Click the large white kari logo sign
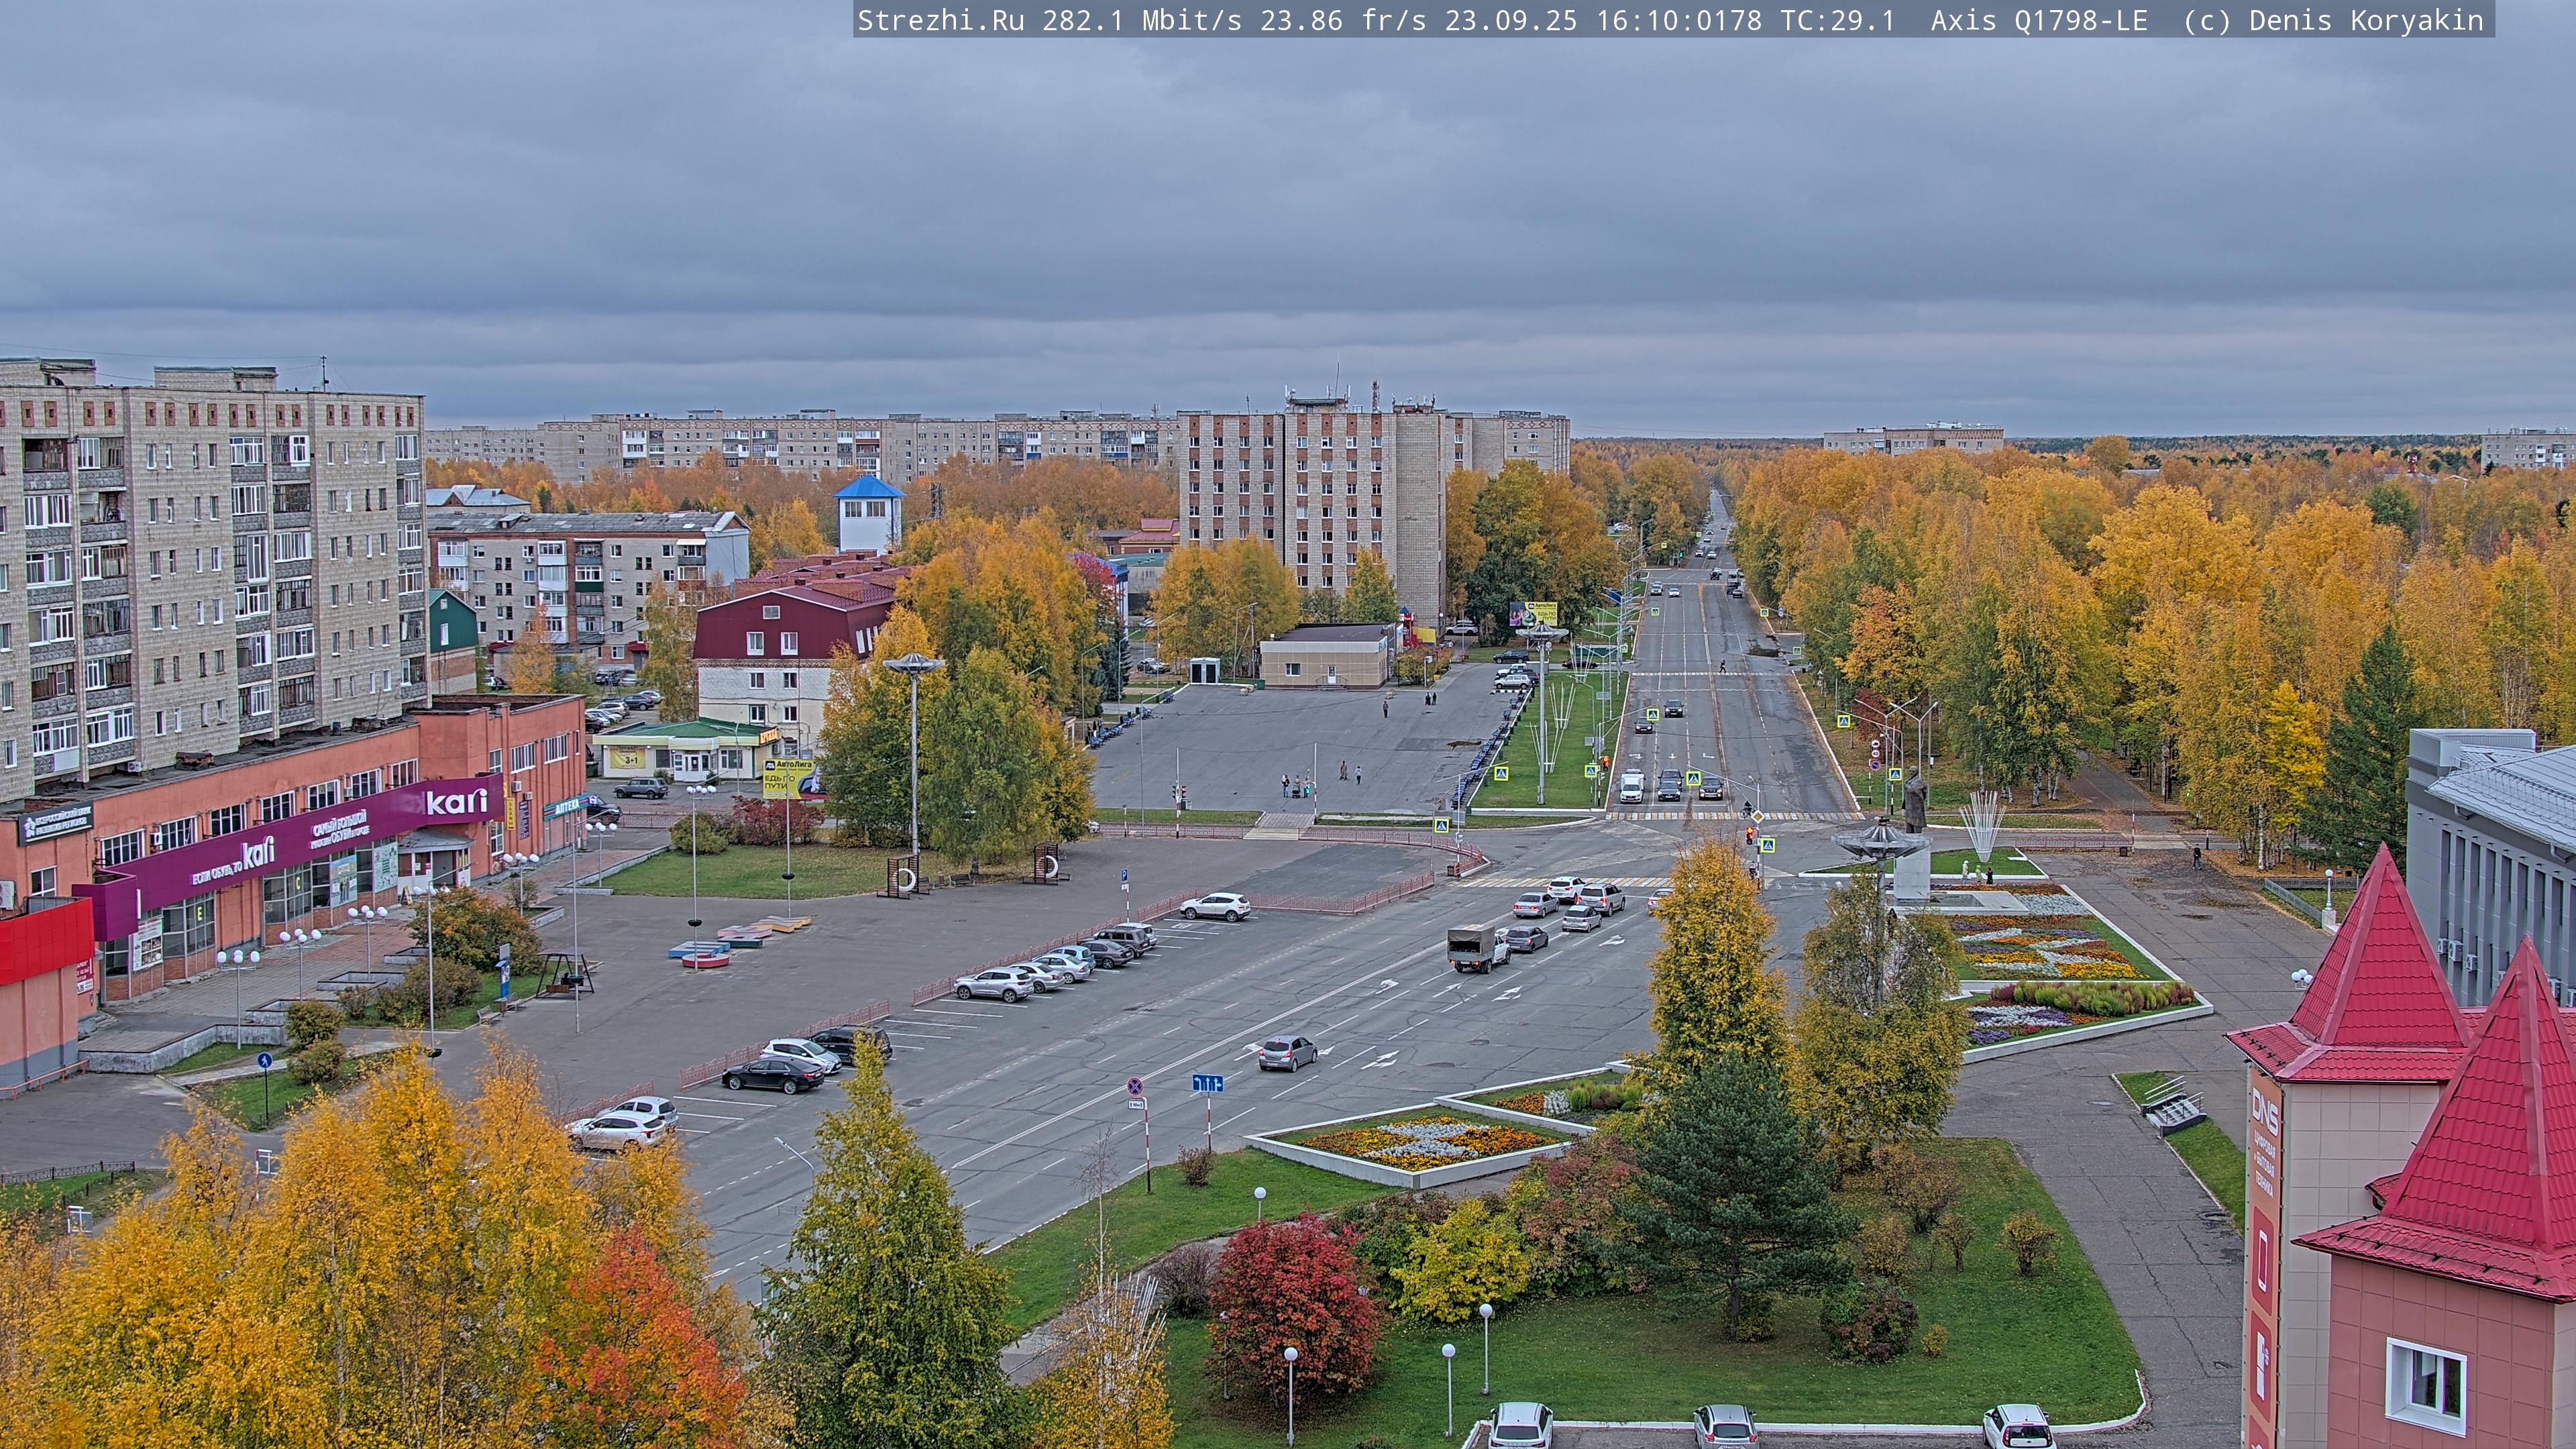The image size is (2576, 1449). coord(457,801)
